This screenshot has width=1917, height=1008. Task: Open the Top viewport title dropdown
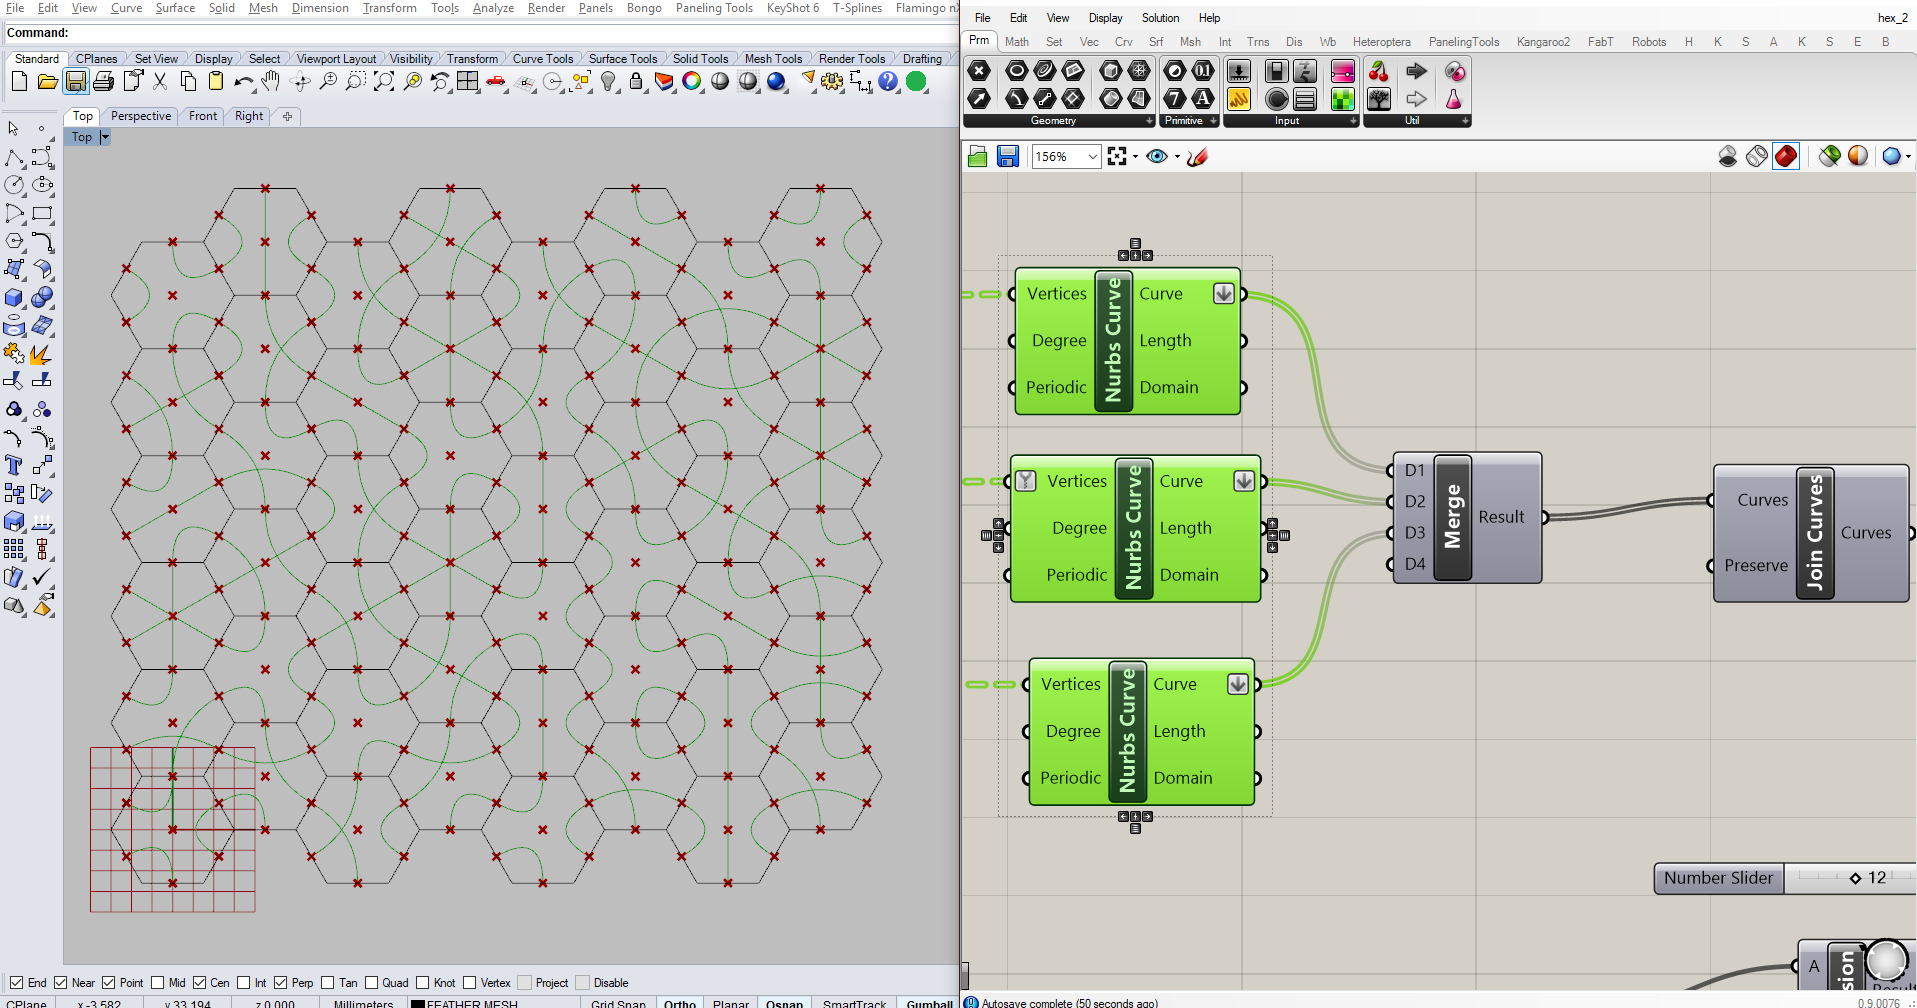105,137
